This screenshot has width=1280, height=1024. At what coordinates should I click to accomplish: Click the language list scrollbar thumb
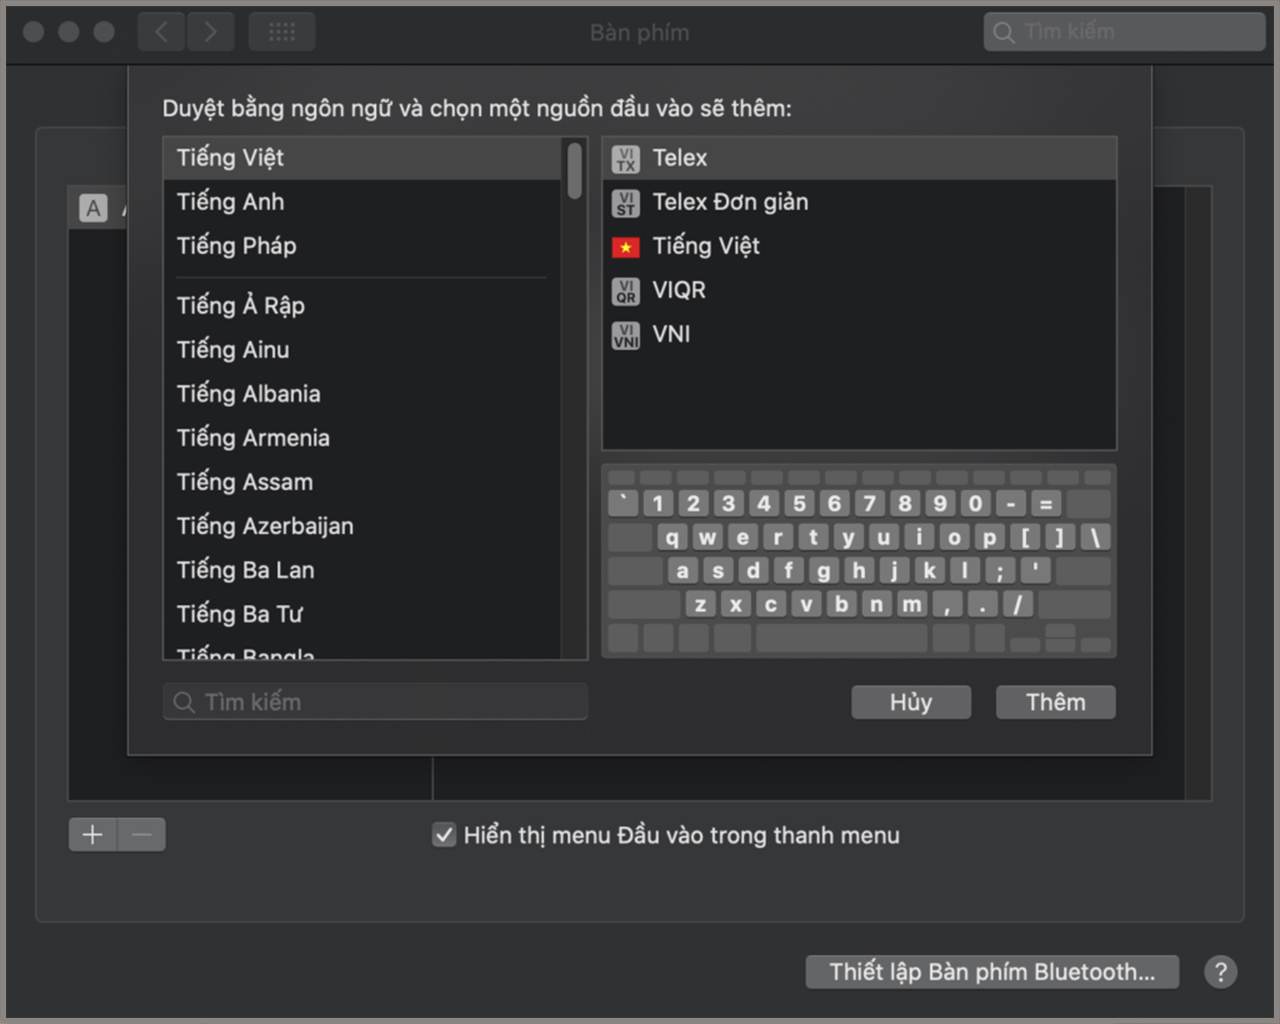[574, 171]
